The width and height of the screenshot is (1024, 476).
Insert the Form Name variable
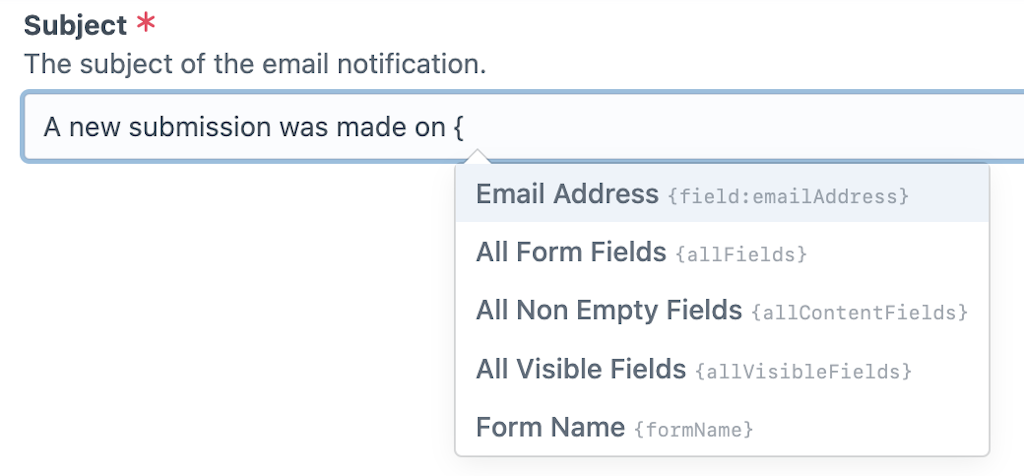550,428
